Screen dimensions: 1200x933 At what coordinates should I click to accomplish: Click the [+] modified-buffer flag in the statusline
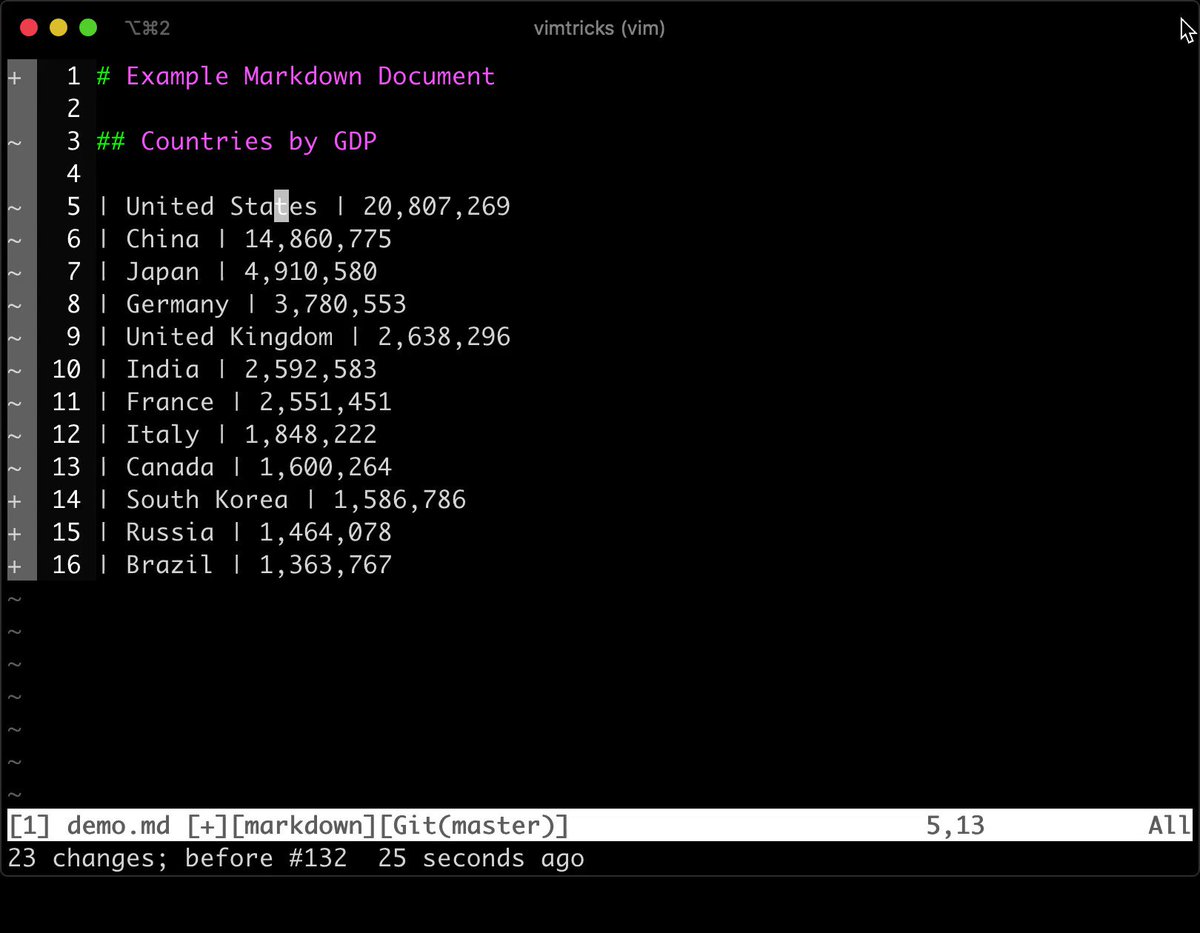point(205,825)
